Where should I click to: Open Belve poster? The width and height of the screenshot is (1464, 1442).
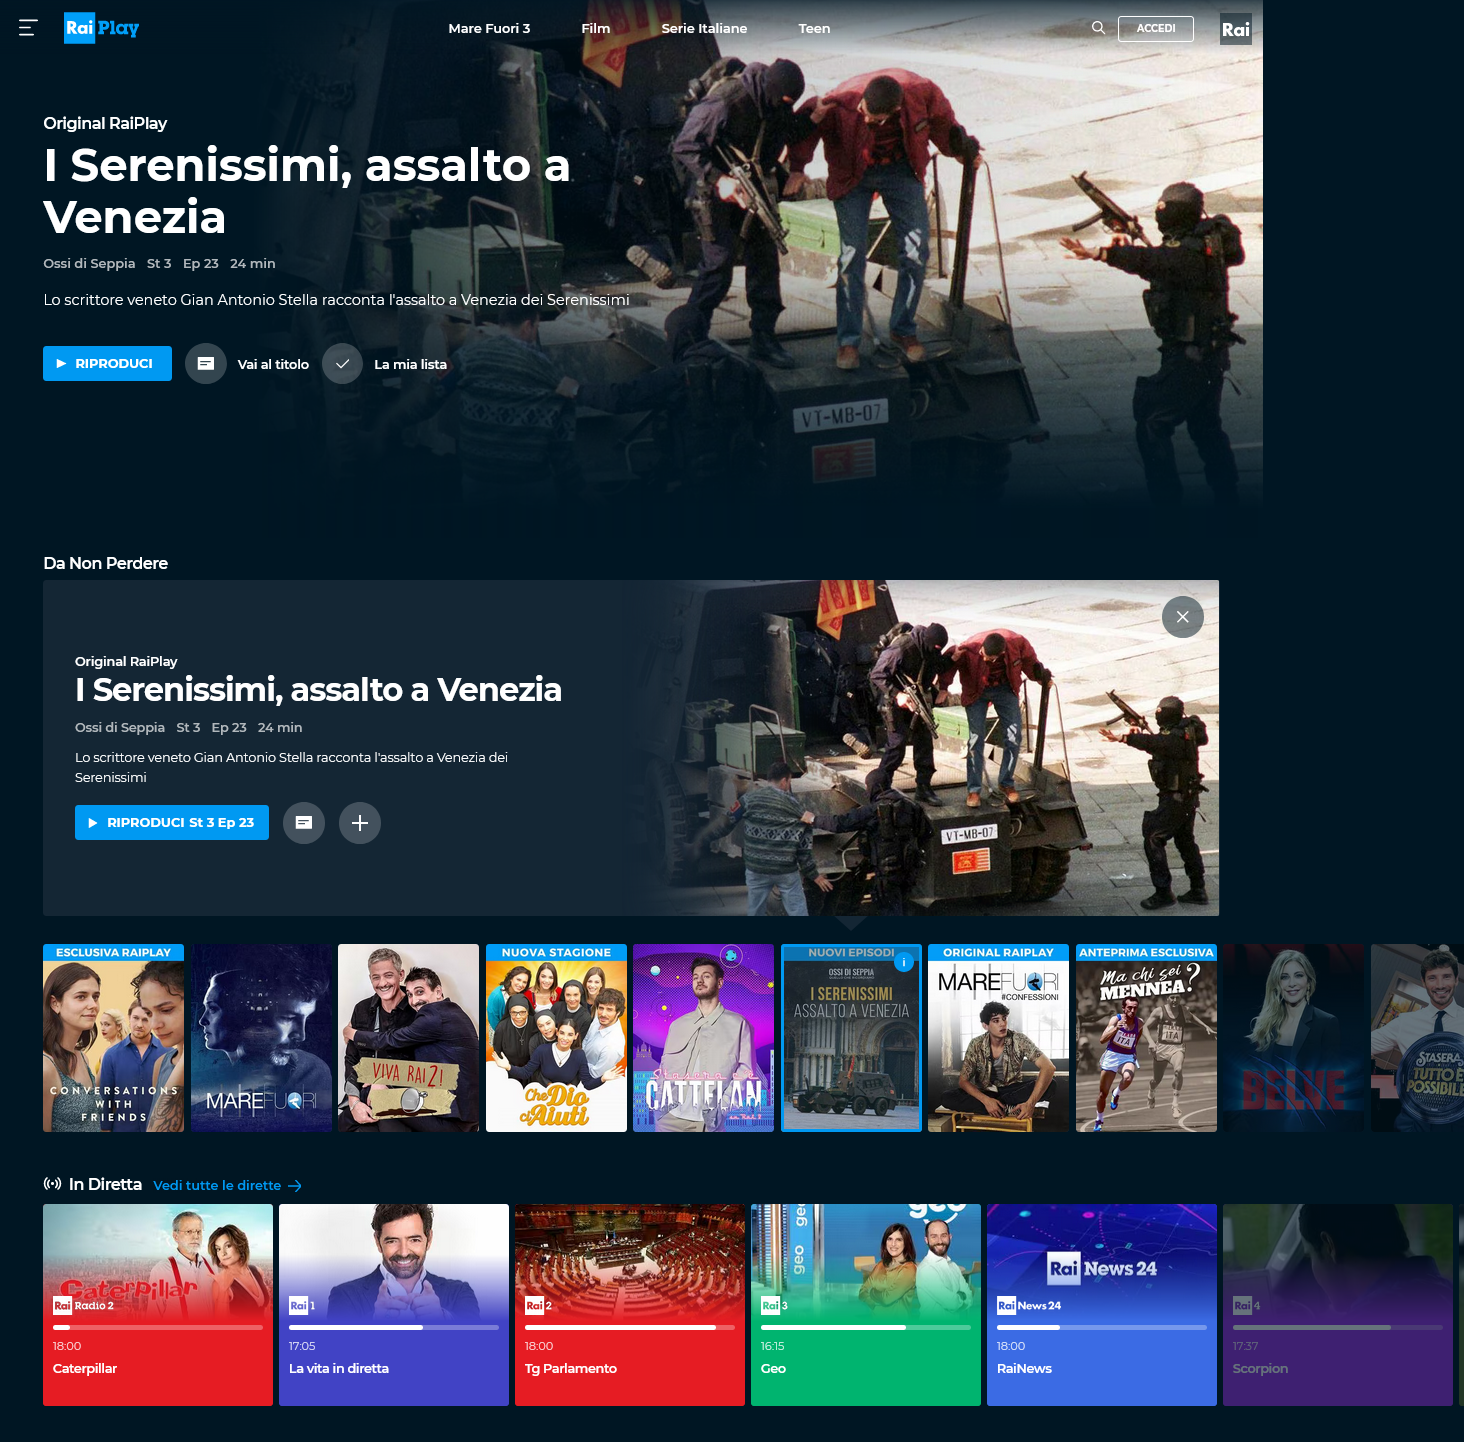1293,1038
